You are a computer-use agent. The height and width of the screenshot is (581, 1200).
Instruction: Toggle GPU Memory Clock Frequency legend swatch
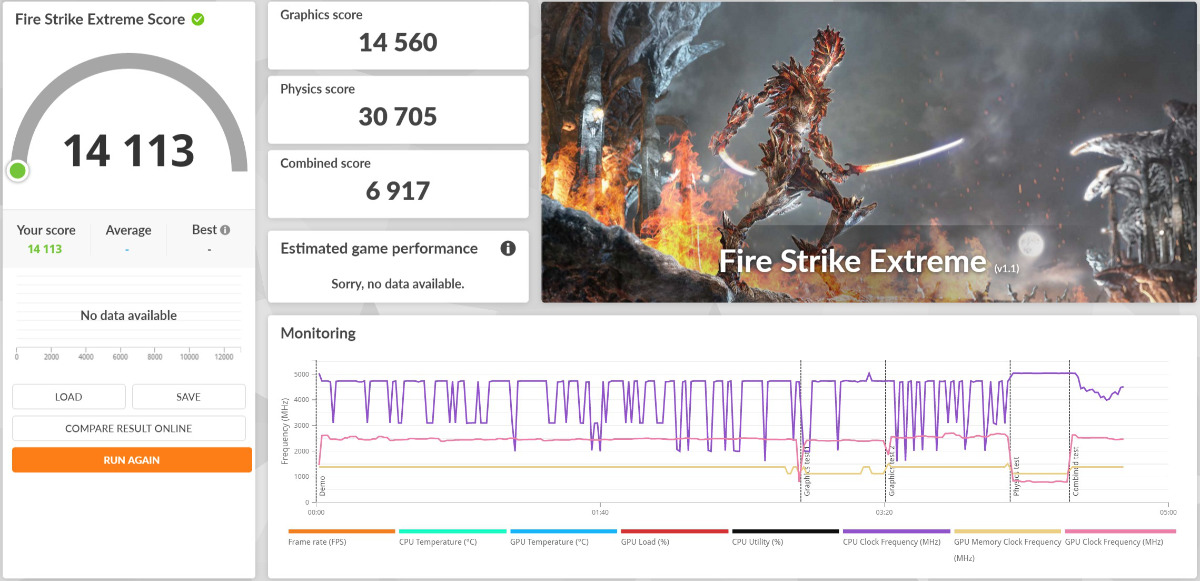pyautogui.click(x=1007, y=532)
